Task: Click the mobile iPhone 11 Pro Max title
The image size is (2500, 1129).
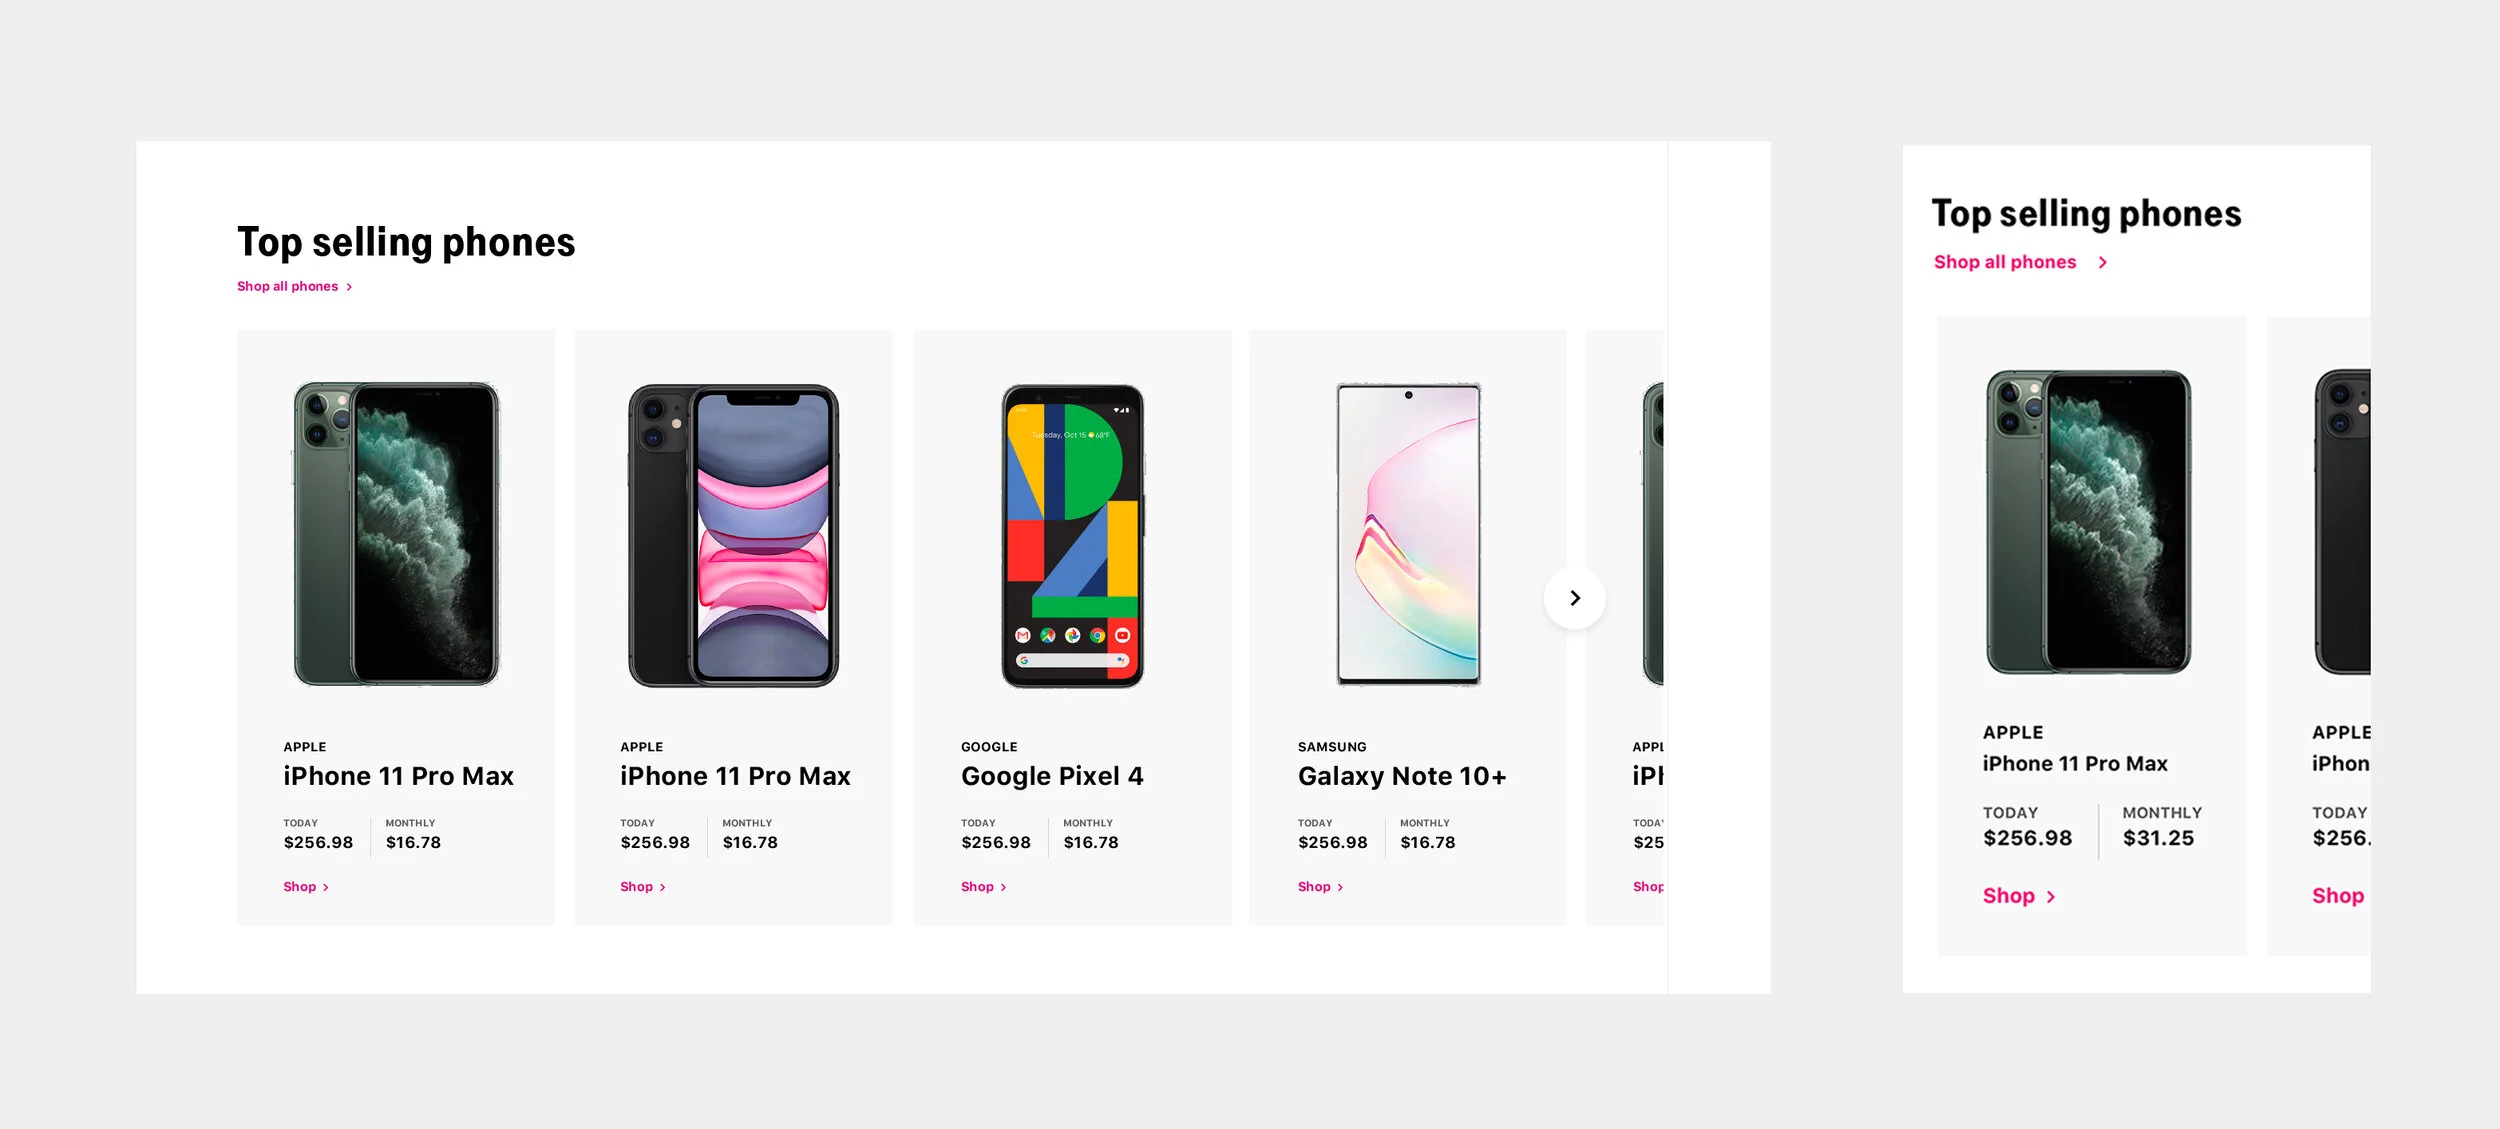Action: [x=2075, y=764]
